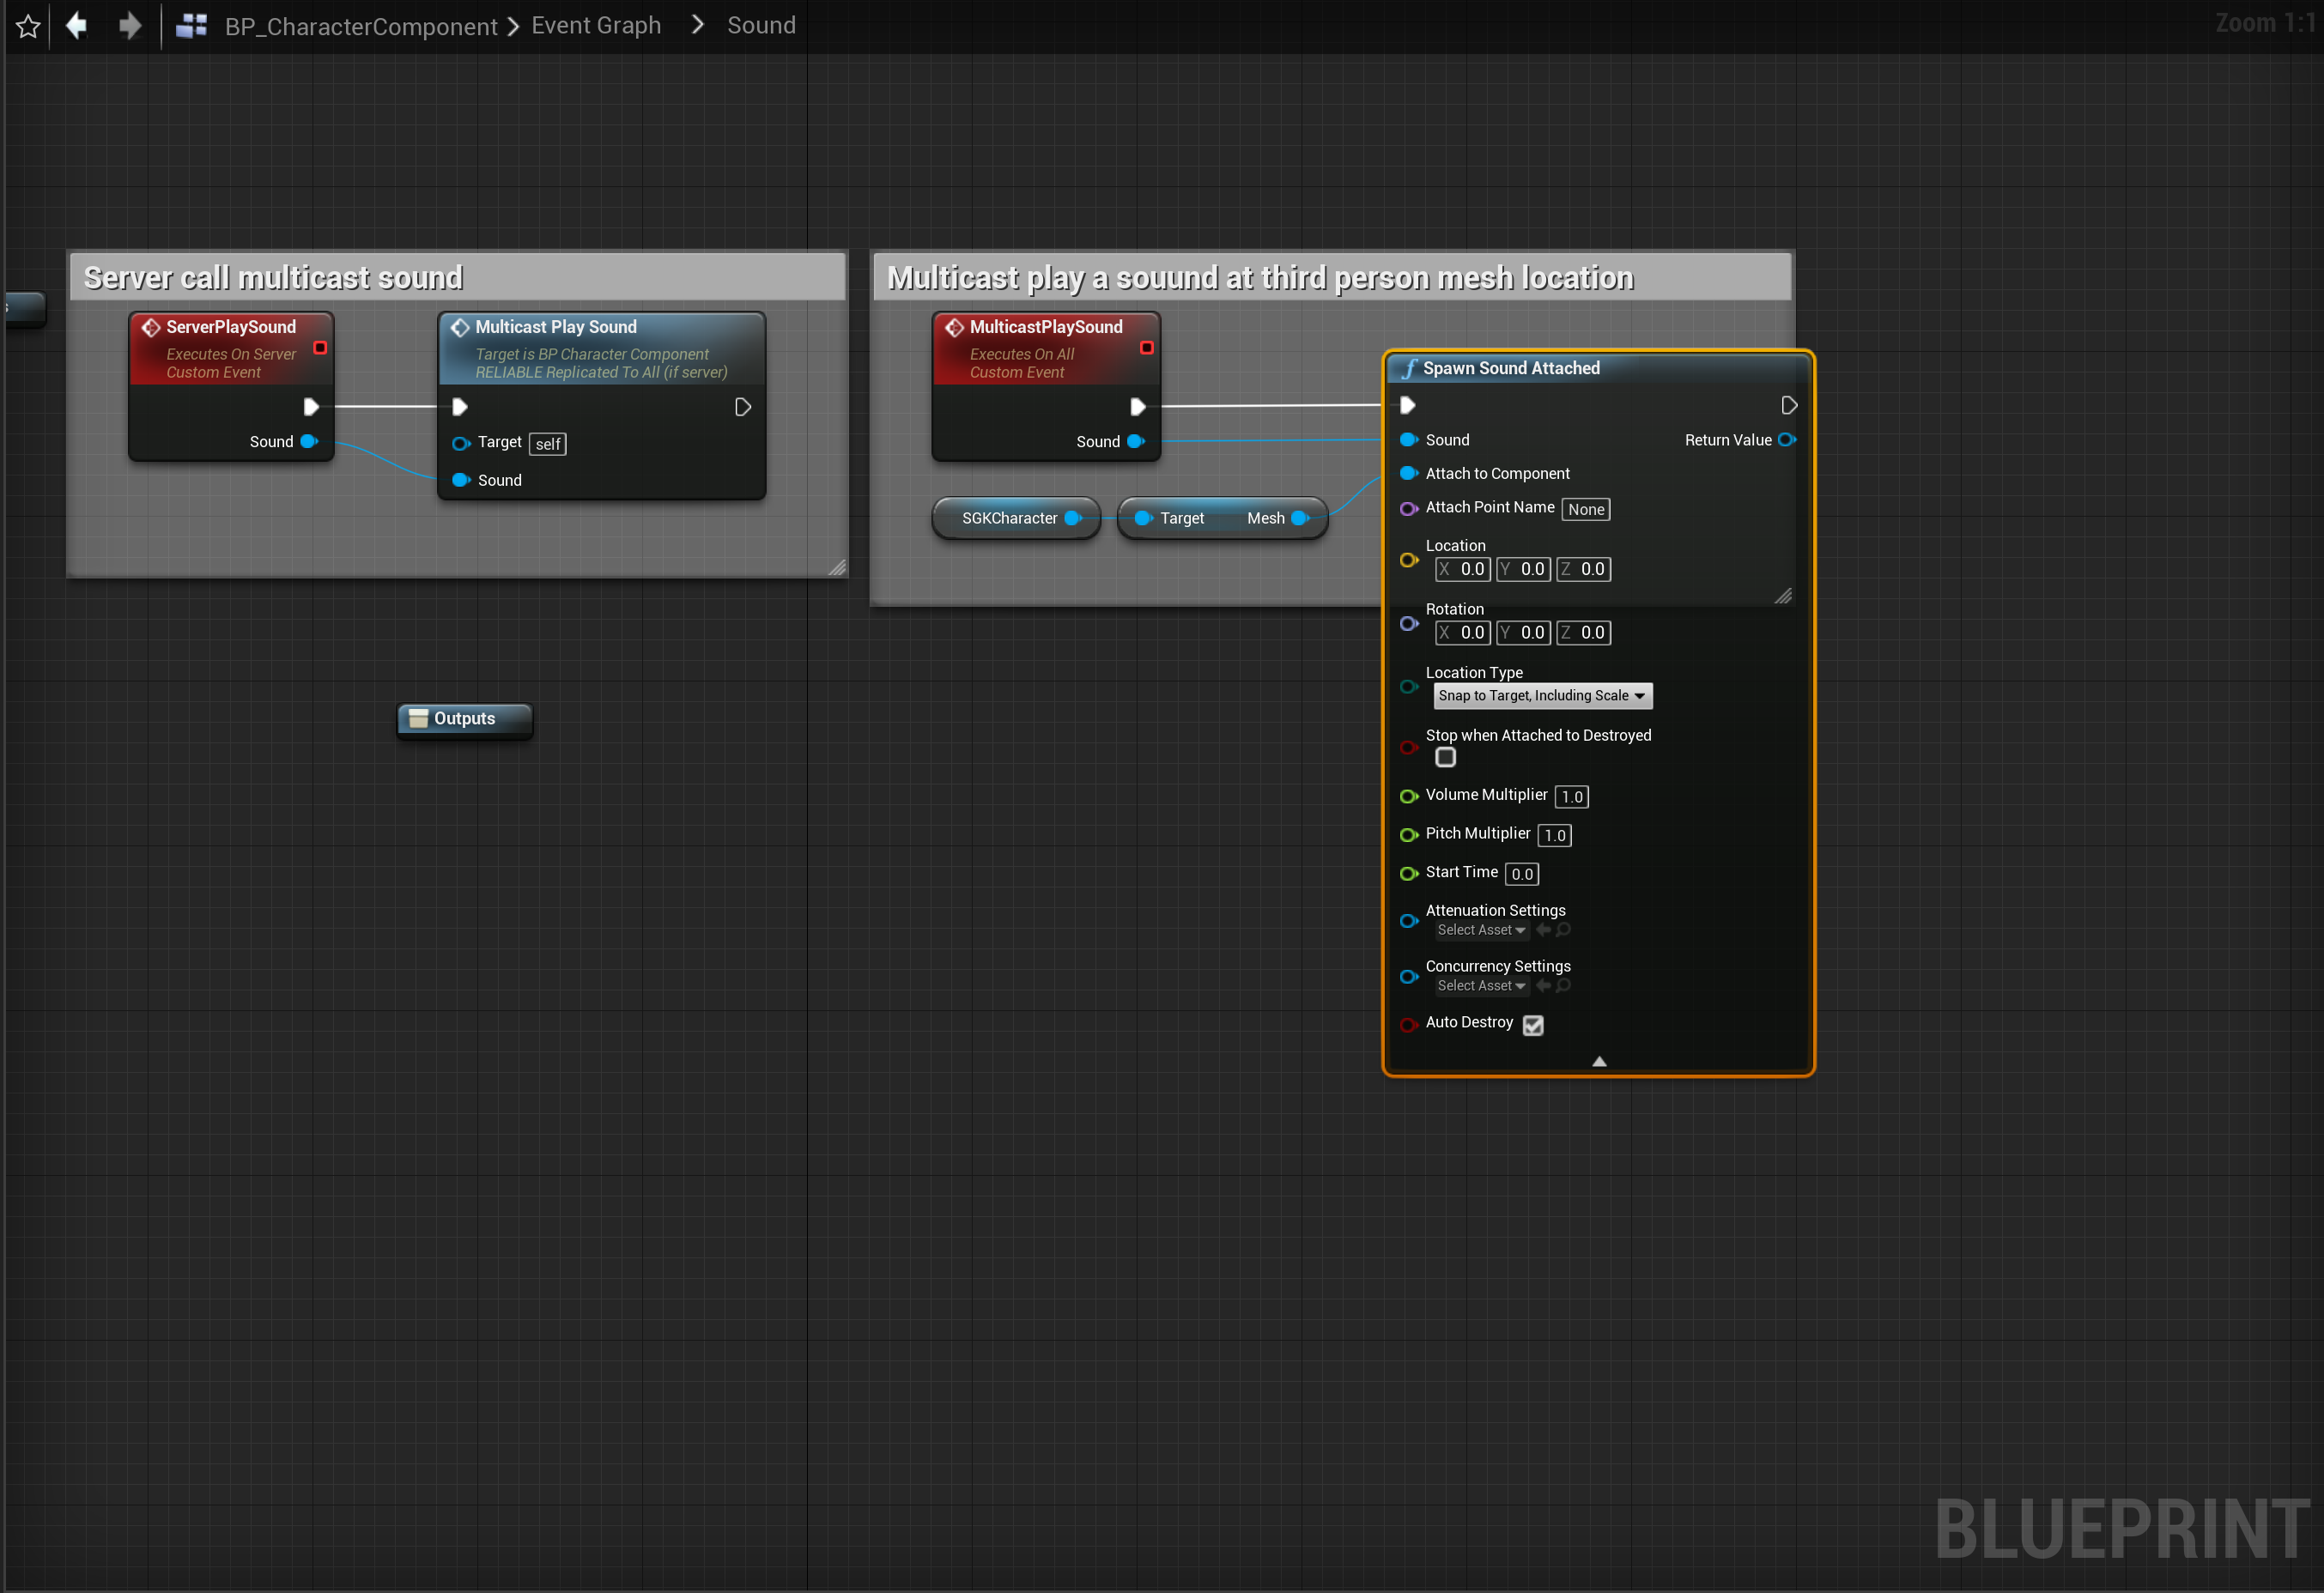Open Concurrency Settings Select Asset dropdown
This screenshot has width=2324, height=1593.
[x=1481, y=986]
